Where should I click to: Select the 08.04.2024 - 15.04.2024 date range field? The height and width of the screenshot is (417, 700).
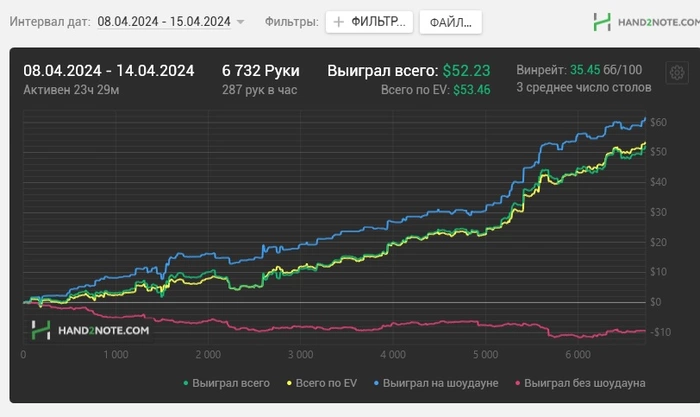tap(164, 21)
